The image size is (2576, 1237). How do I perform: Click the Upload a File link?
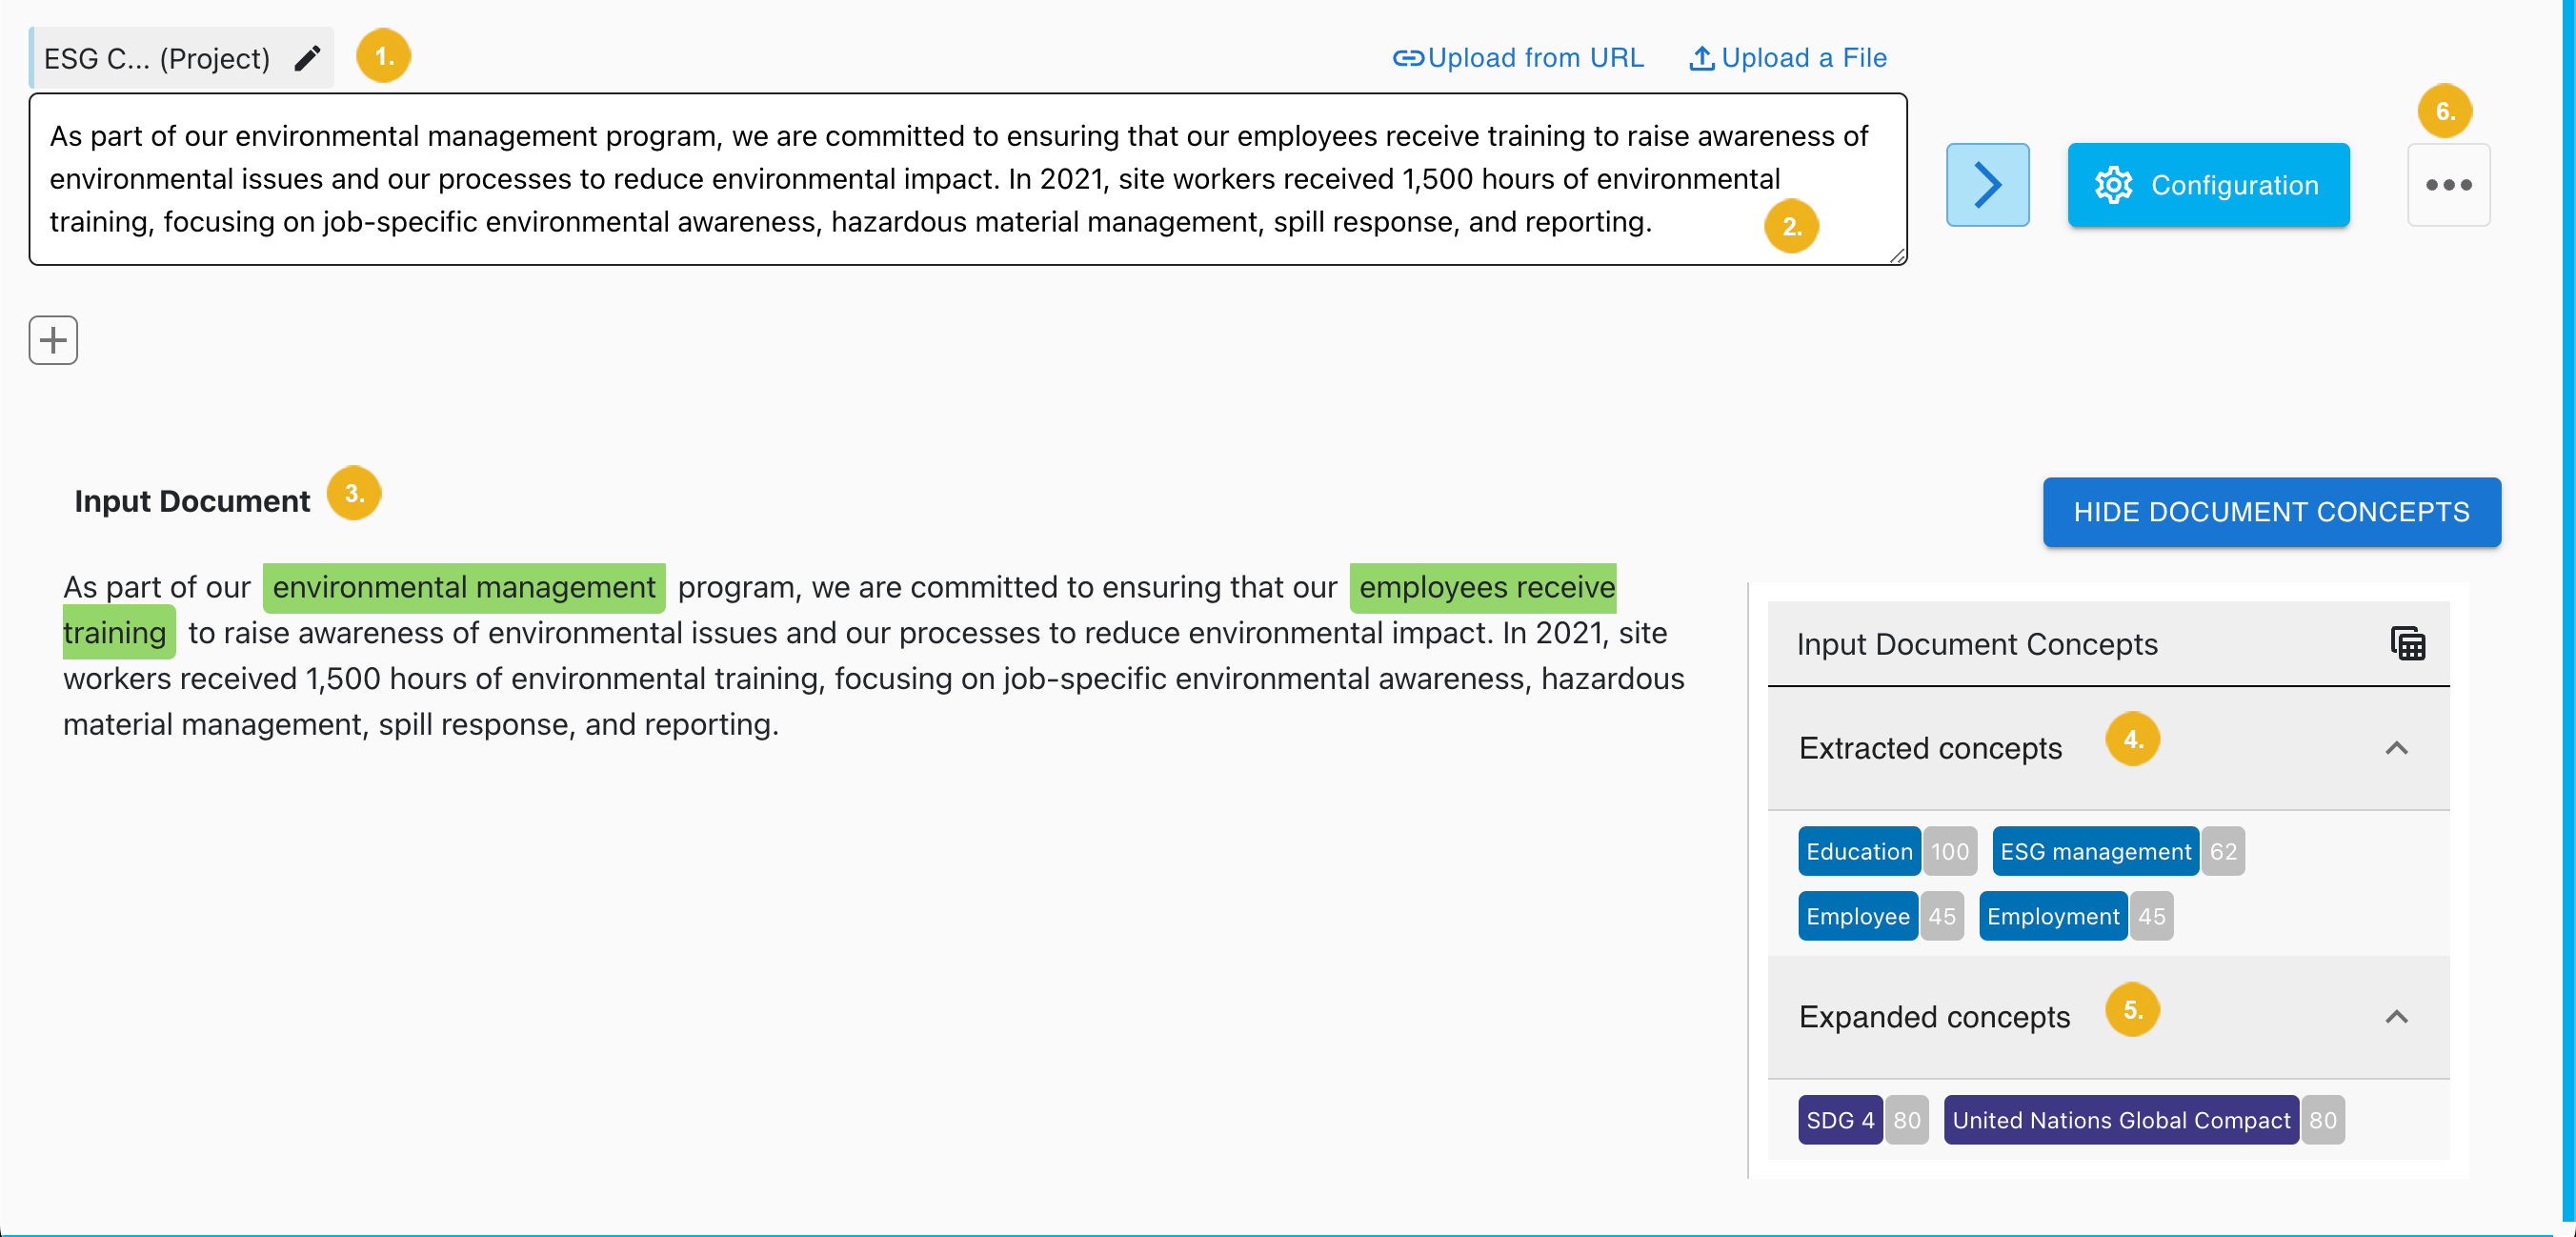1803,58
